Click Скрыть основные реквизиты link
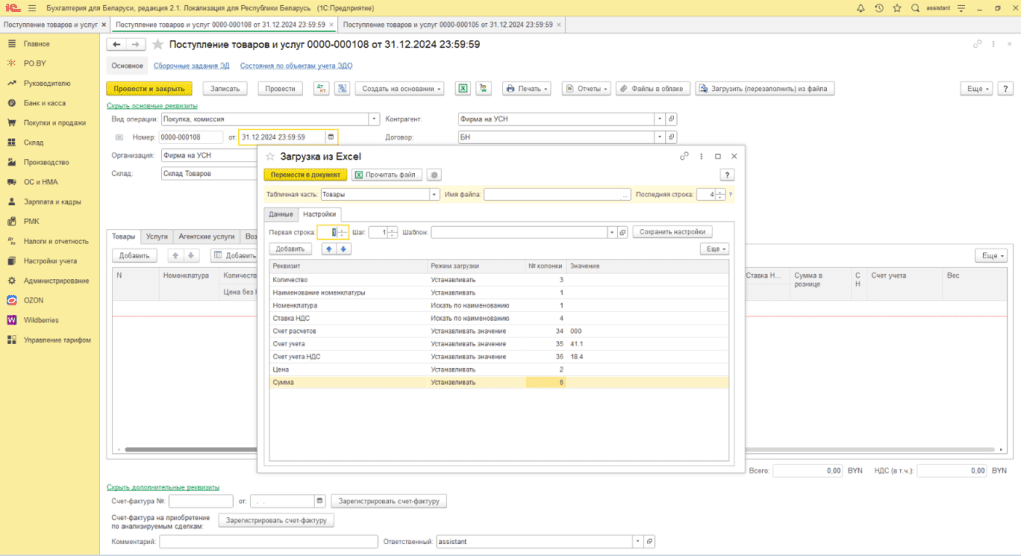This screenshot has height=556, width=1024. point(152,106)
